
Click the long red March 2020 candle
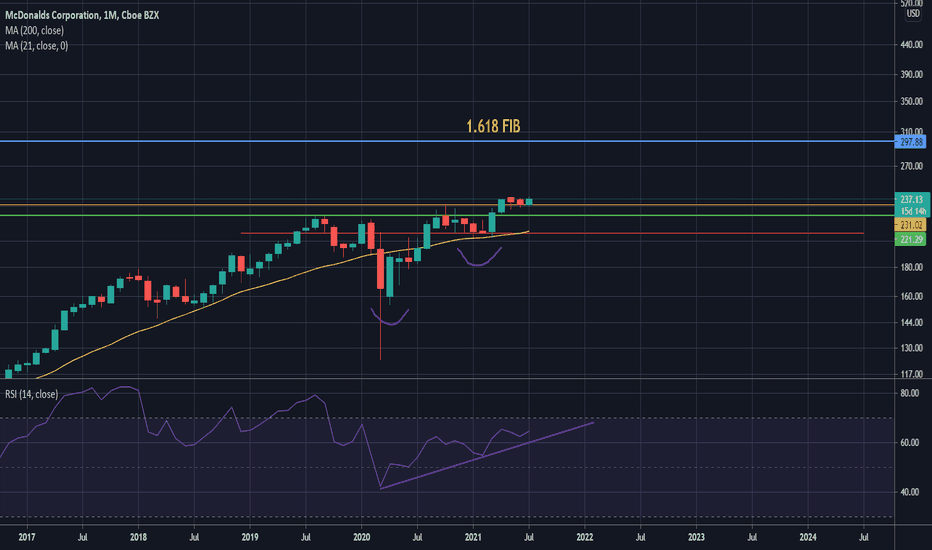[380, 269]
